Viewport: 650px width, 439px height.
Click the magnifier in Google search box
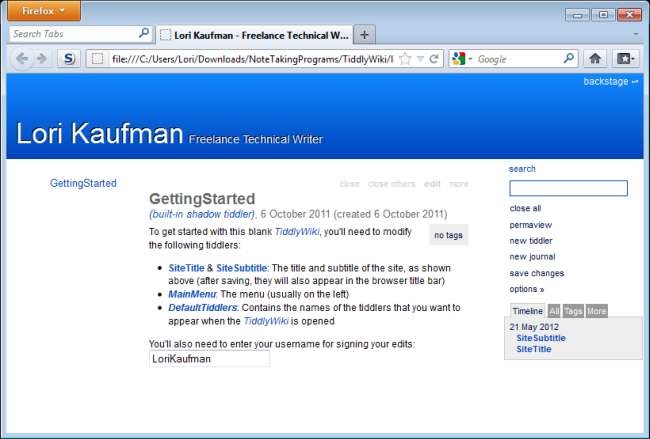point(569,58)
